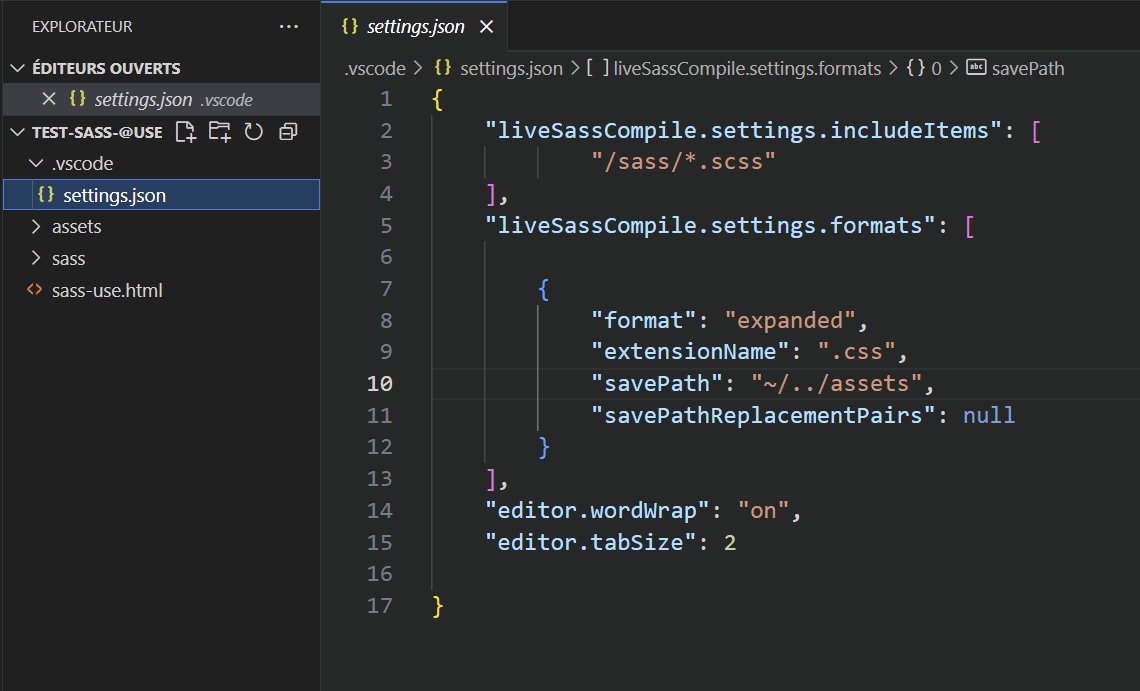Viewport: 1140px width, 691px height.
Task: Close the settings.json editor tab
Action: pos(486,27)
